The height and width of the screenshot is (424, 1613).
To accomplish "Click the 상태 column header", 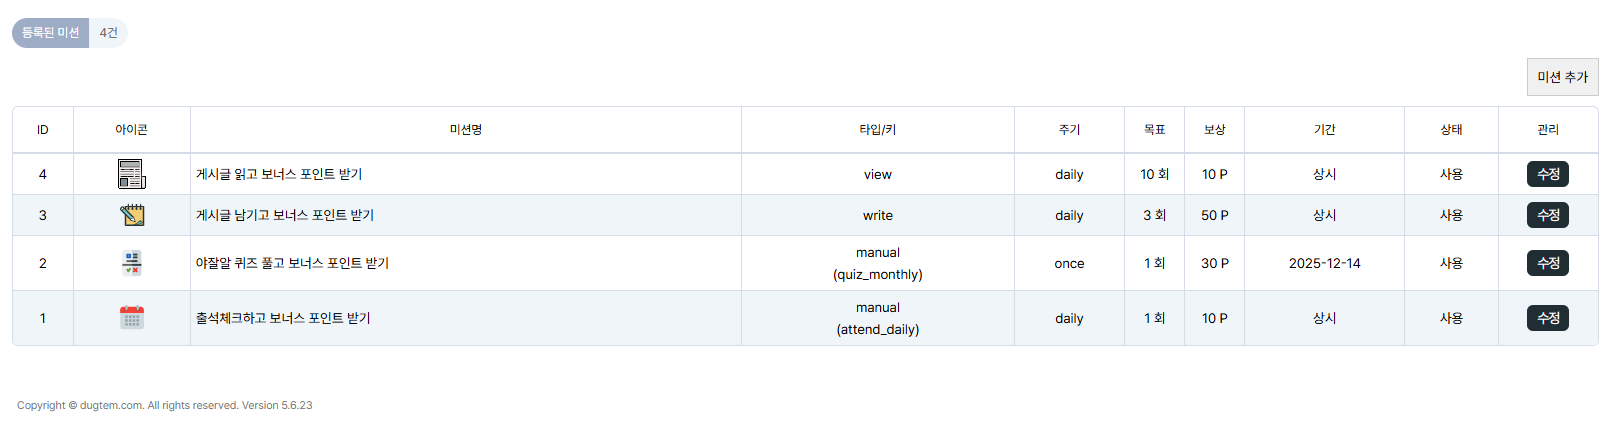I will (1451, 130).
